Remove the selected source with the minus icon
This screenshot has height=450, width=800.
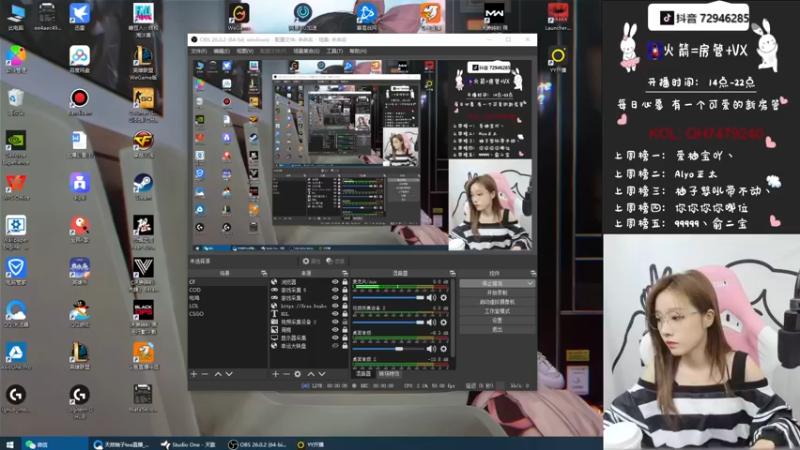(286, 374)
